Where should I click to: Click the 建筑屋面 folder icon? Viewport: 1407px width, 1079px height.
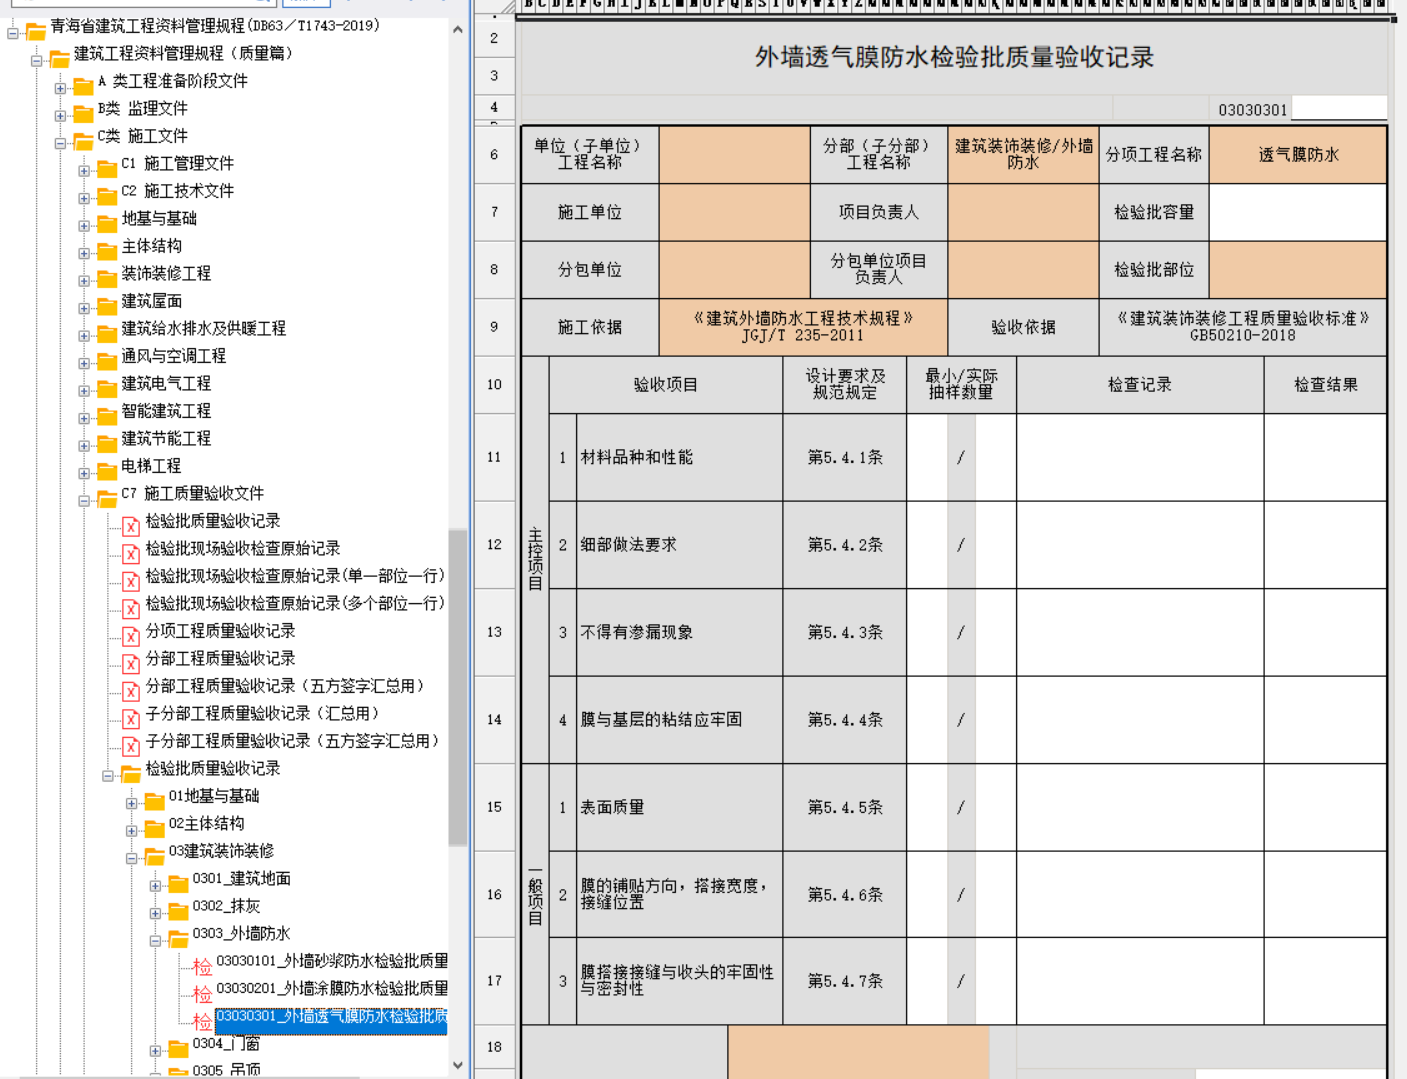[x=107, y=303]
